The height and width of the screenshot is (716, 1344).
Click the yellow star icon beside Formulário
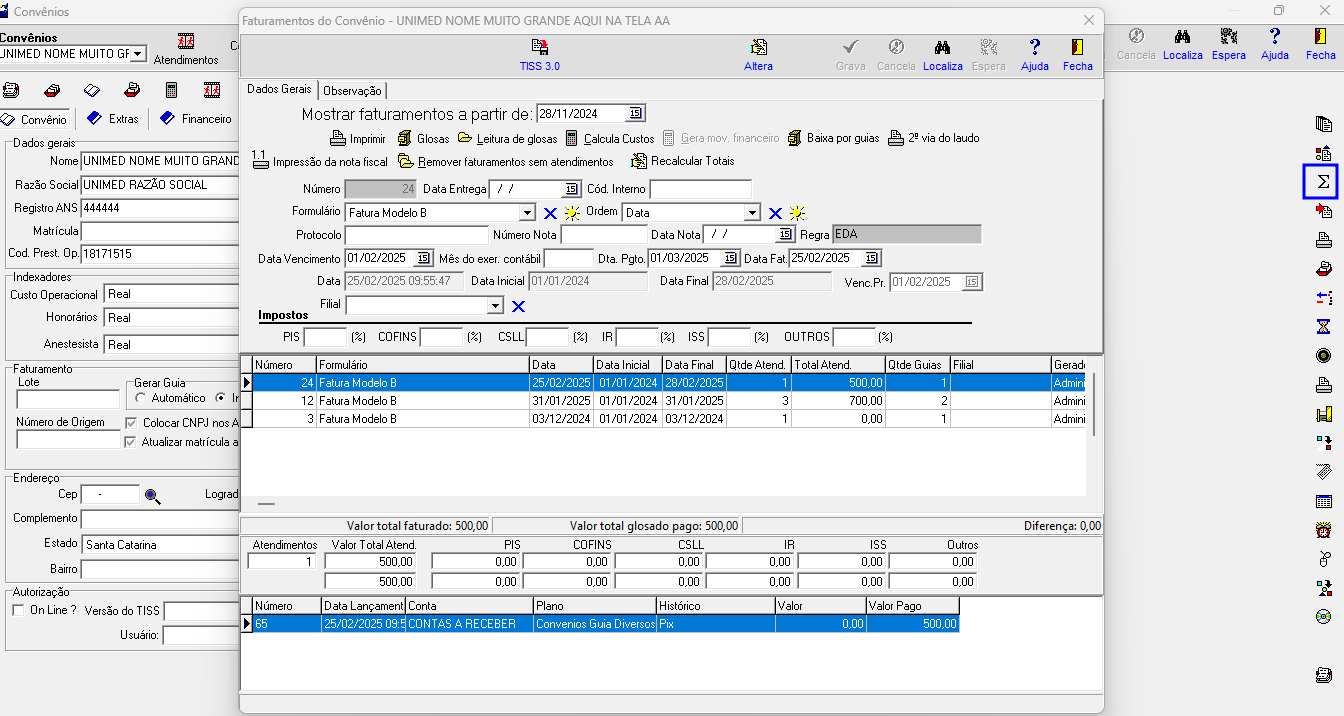[572, 213]
